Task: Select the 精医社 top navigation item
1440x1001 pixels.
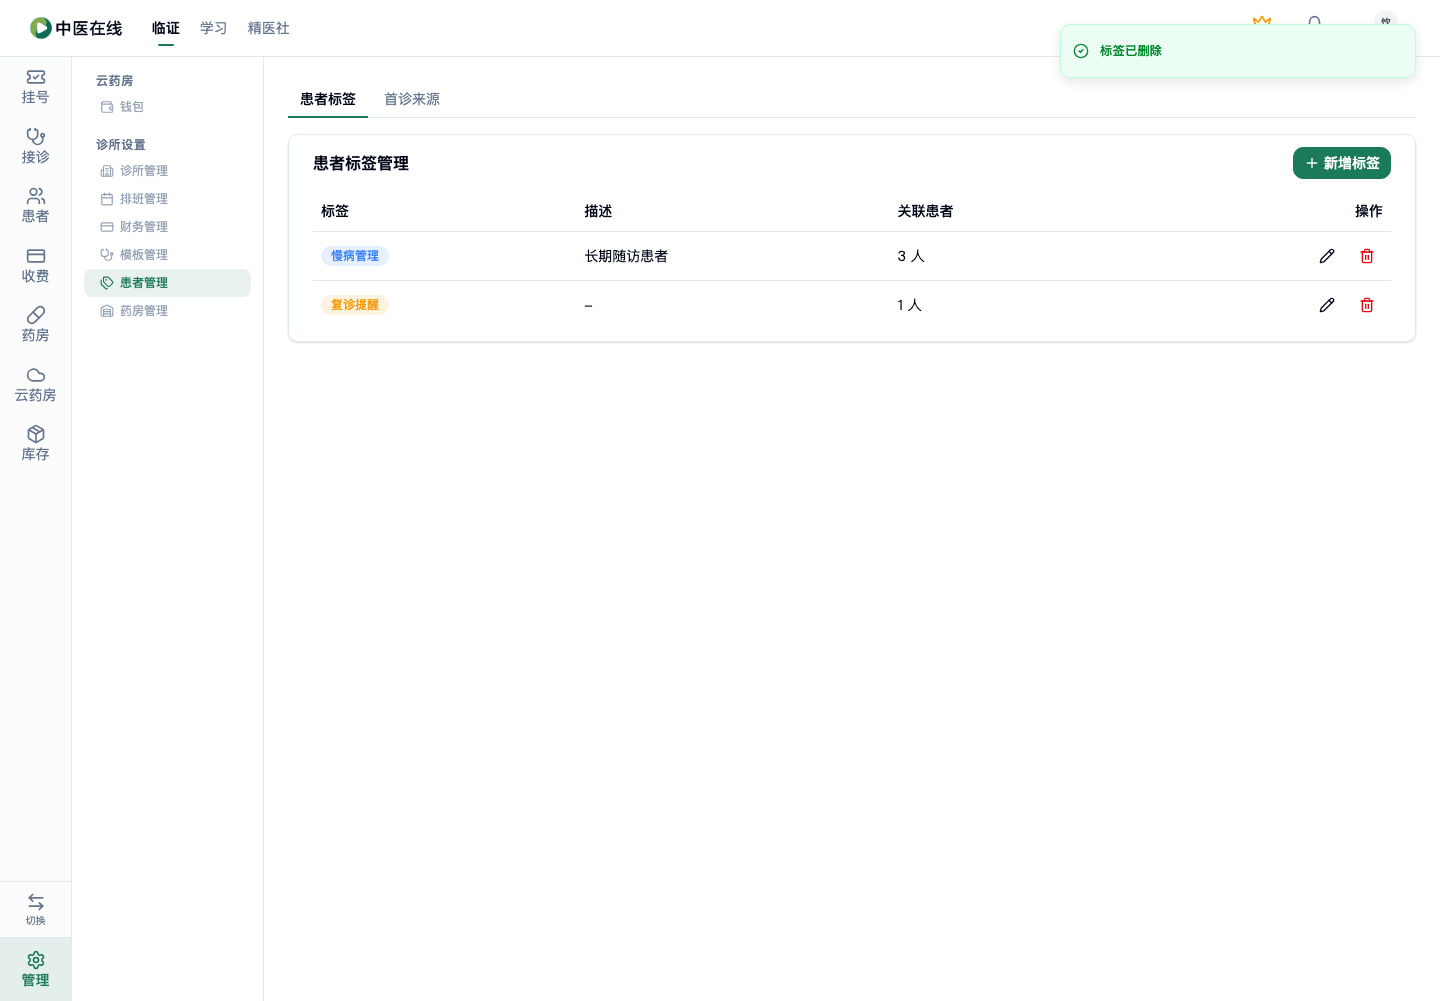Action: [269, 28]
